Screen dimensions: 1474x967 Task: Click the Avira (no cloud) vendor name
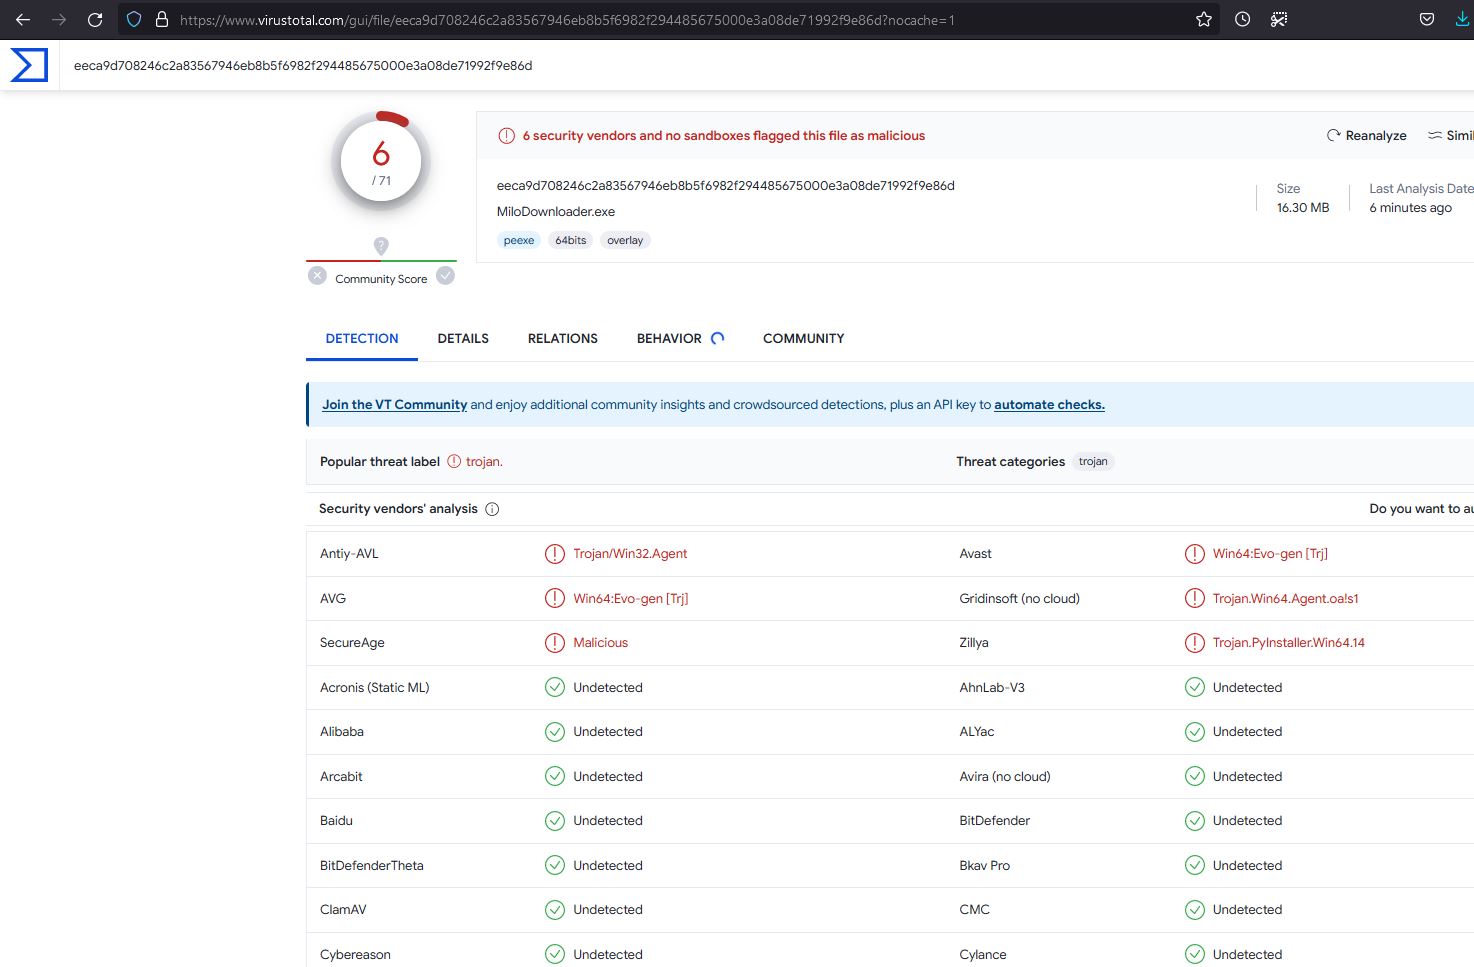(x=1005, y=777)
